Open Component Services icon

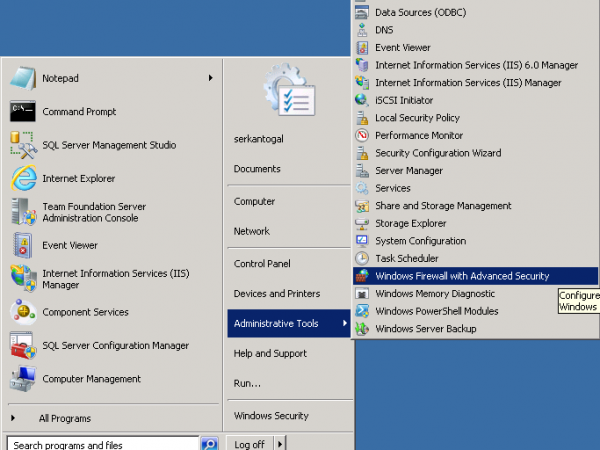23,312
